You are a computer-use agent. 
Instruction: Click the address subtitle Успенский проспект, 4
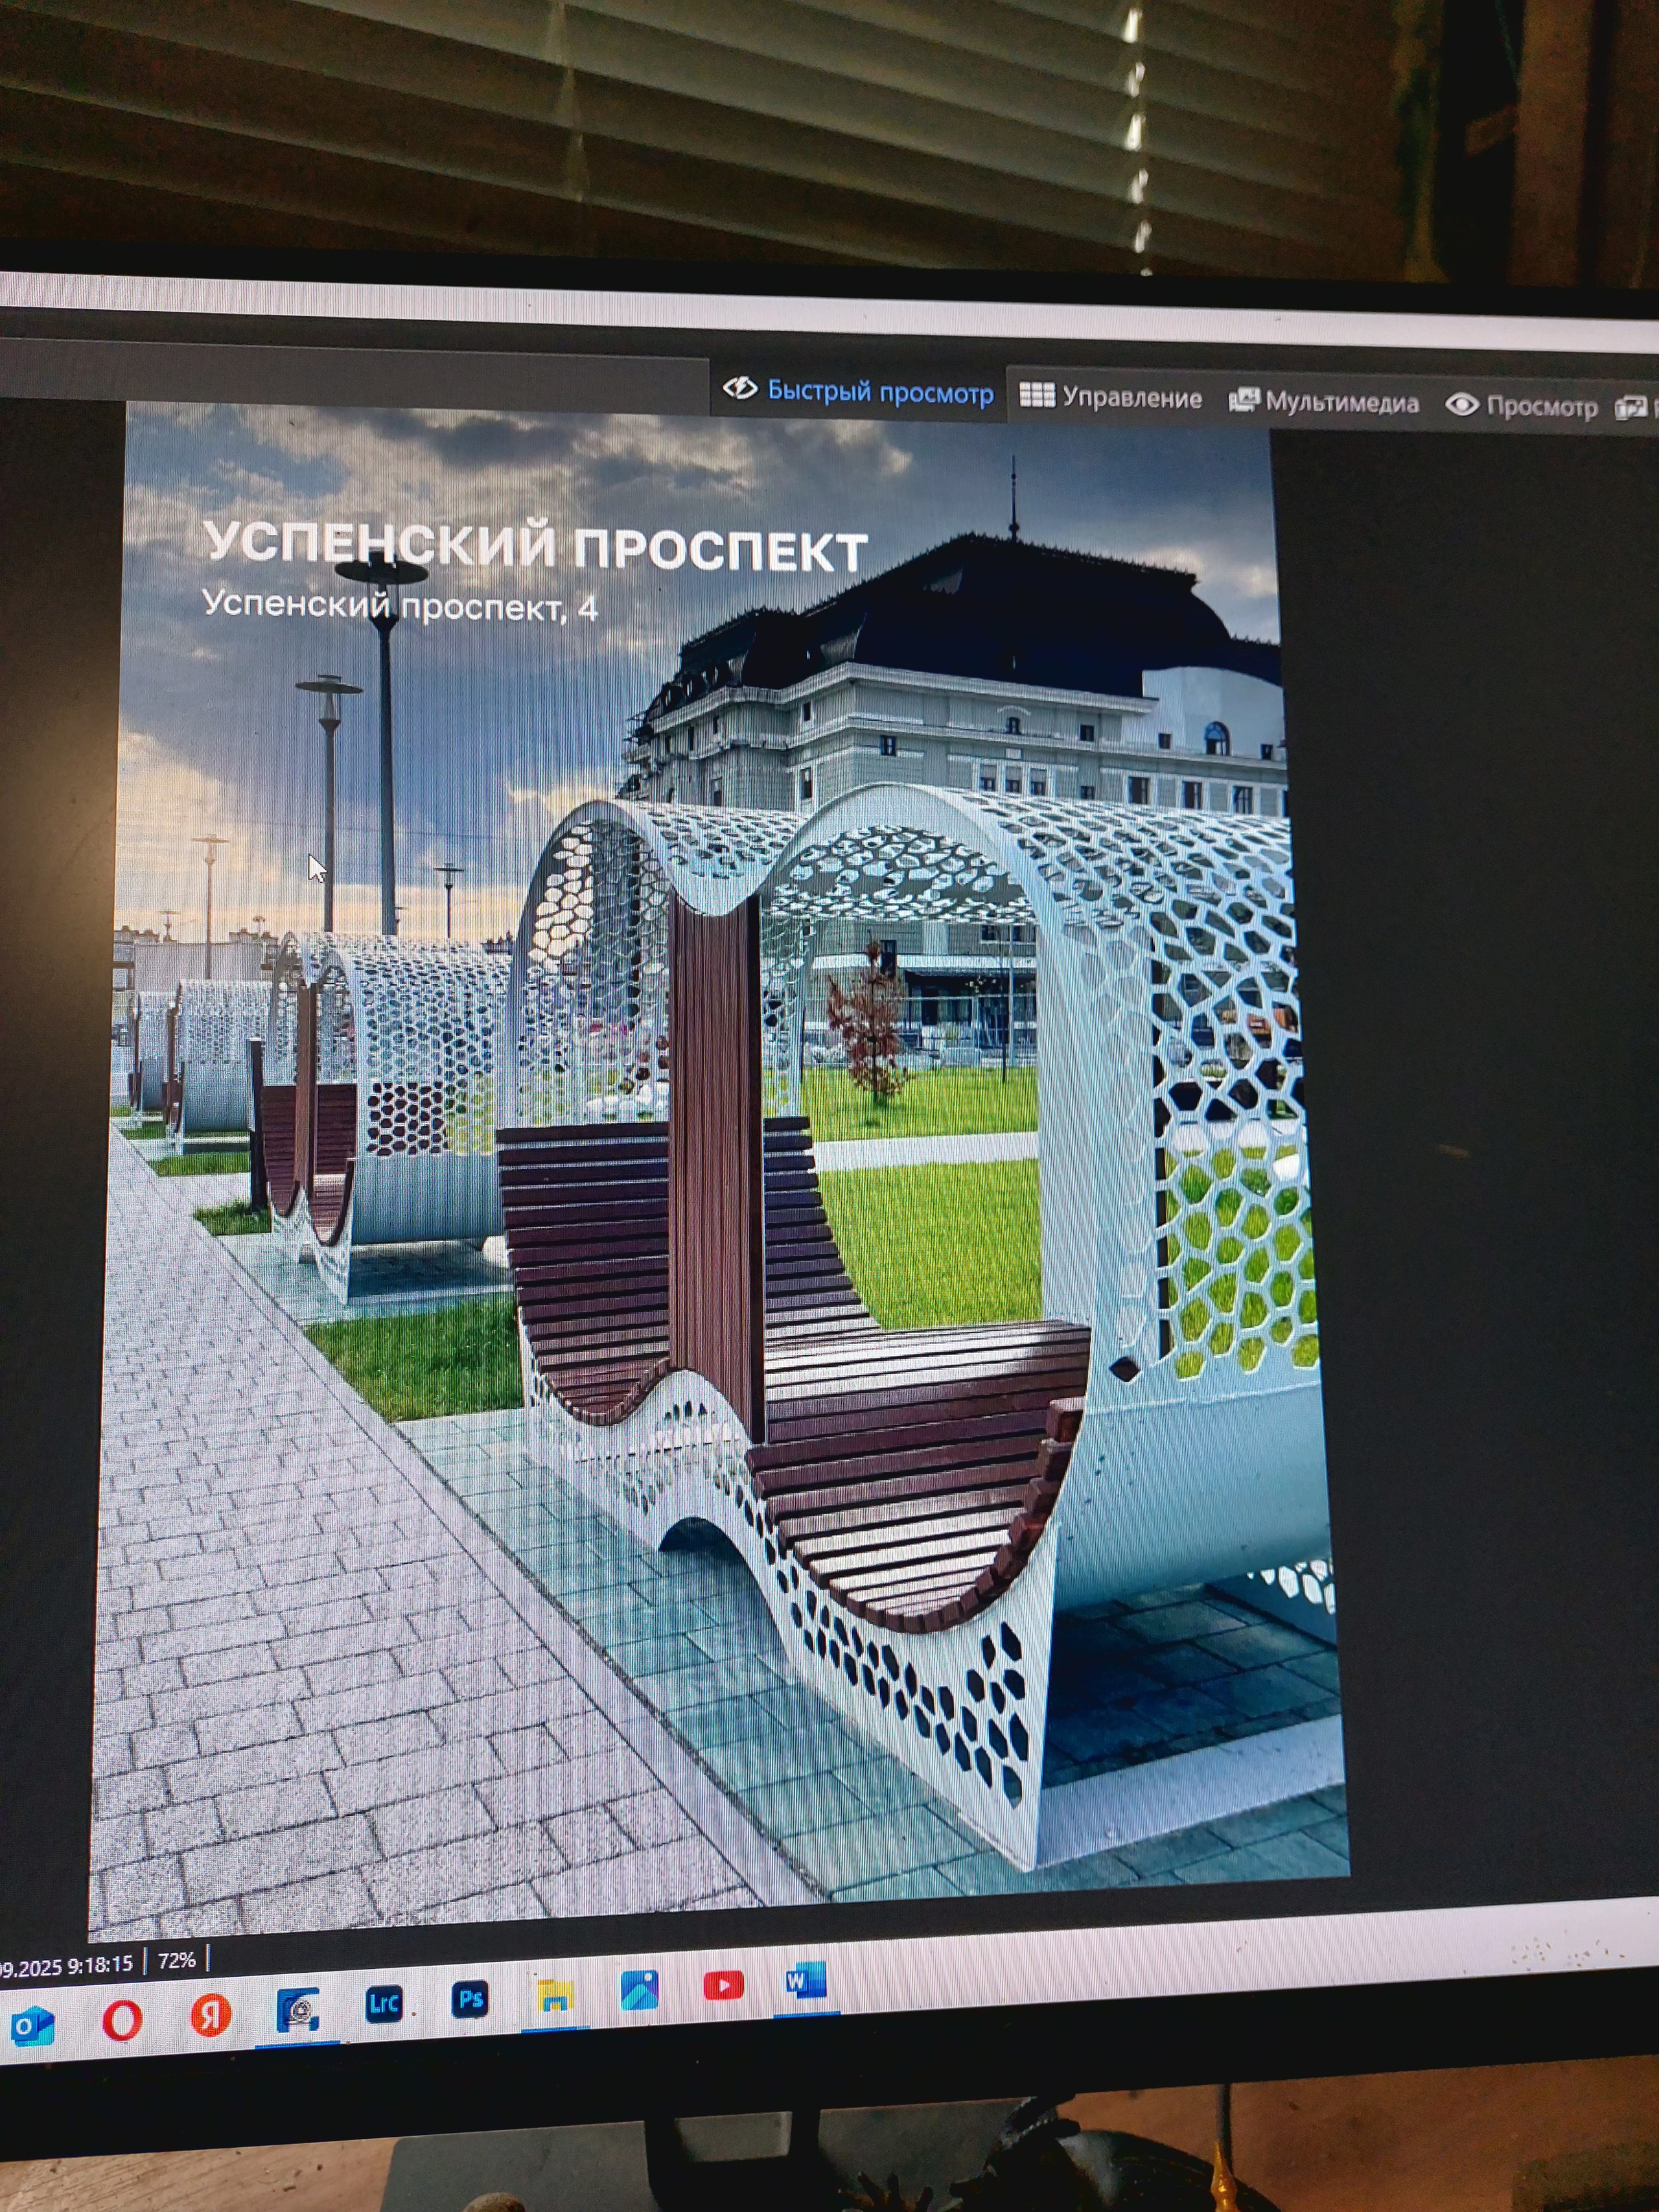tap(400, 605)
